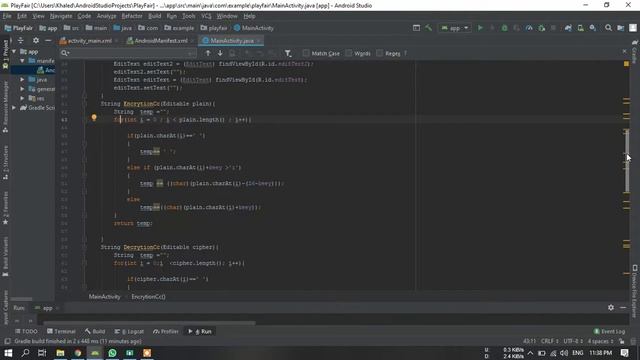Open the File menu
The image size is (640, 360).
pos(7,16)
